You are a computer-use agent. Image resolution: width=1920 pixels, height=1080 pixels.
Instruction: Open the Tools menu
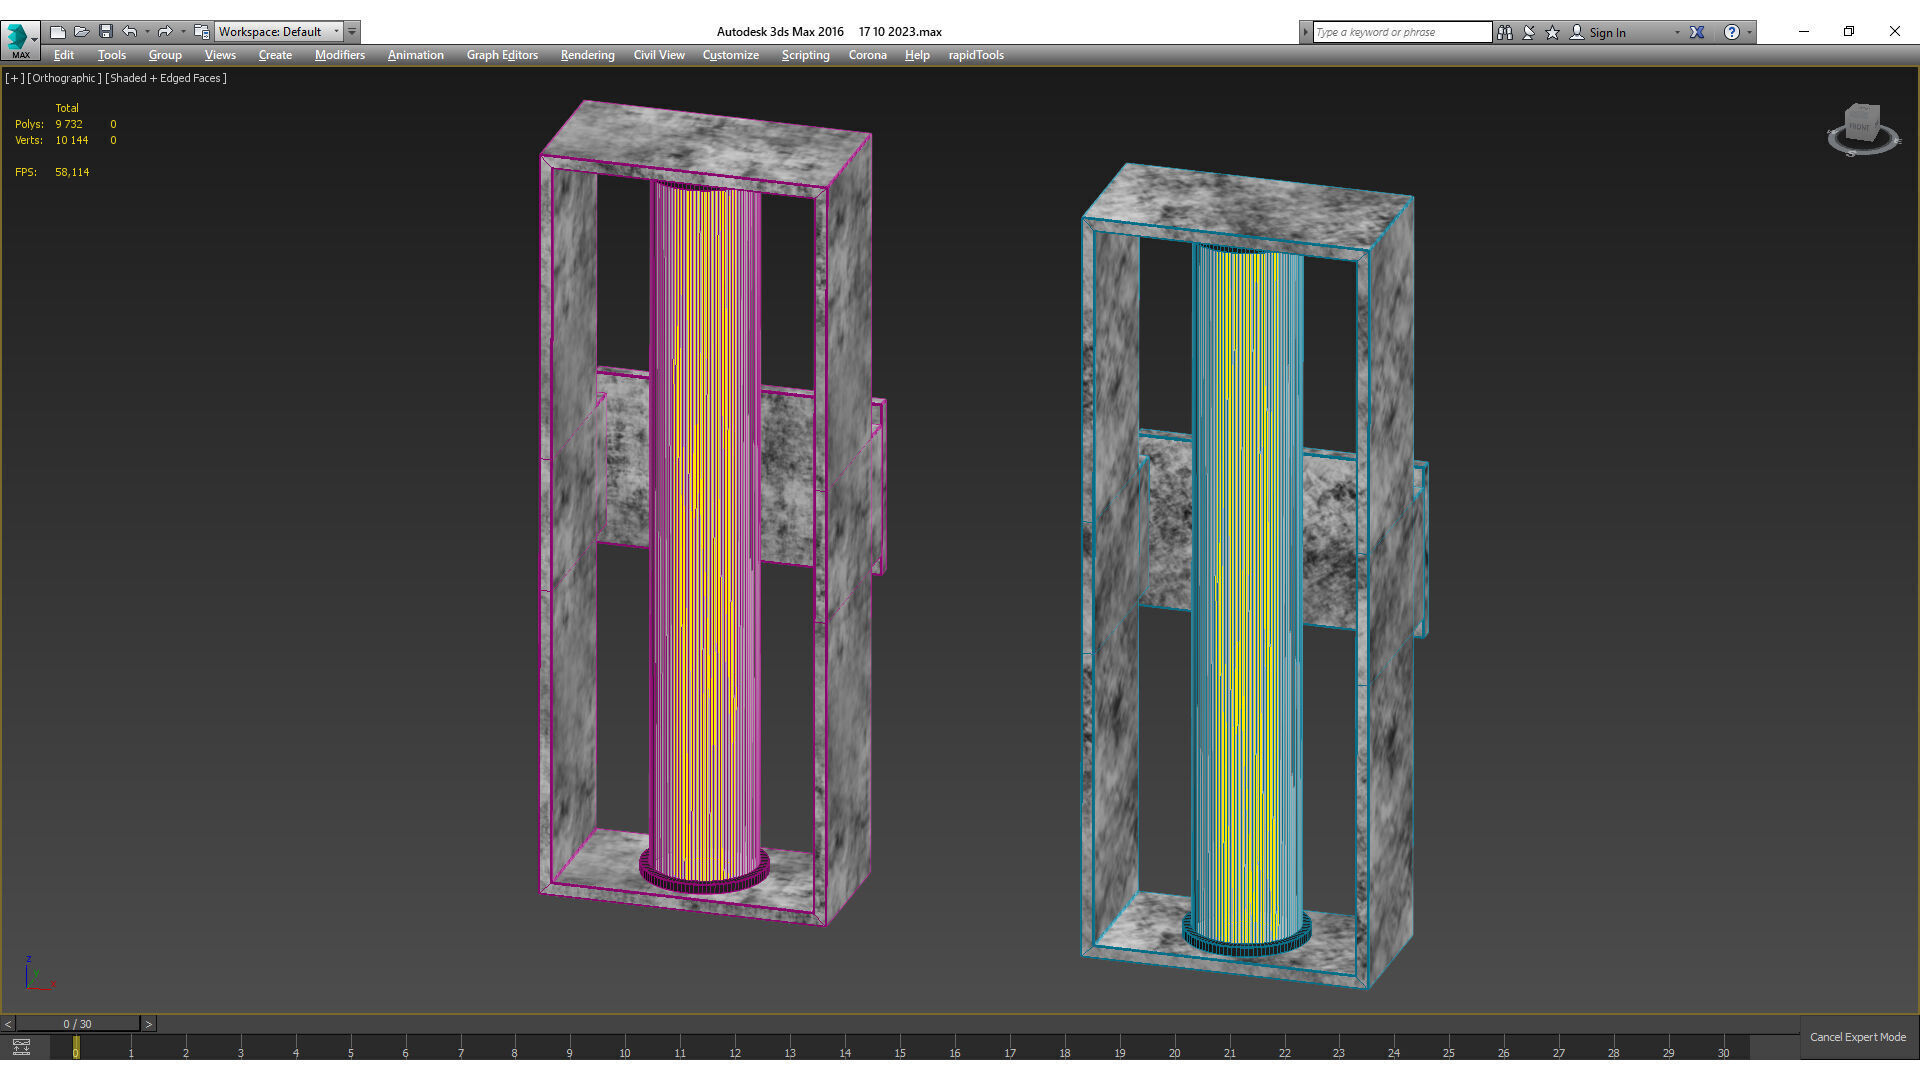click(112, 55)
